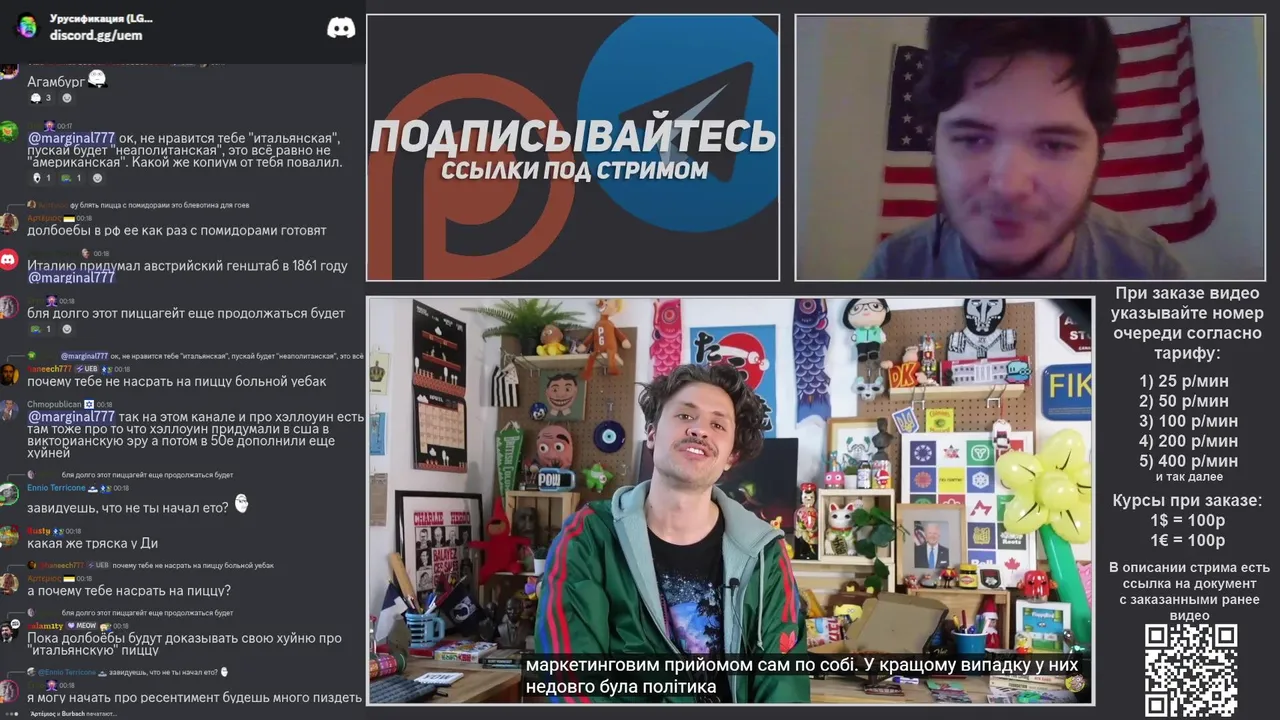1280x720 pixels.
Task: Click the reaction under the 'пиццагейт еще продолжаться' message
Action: pyautogui.click(x=42, y=329)
